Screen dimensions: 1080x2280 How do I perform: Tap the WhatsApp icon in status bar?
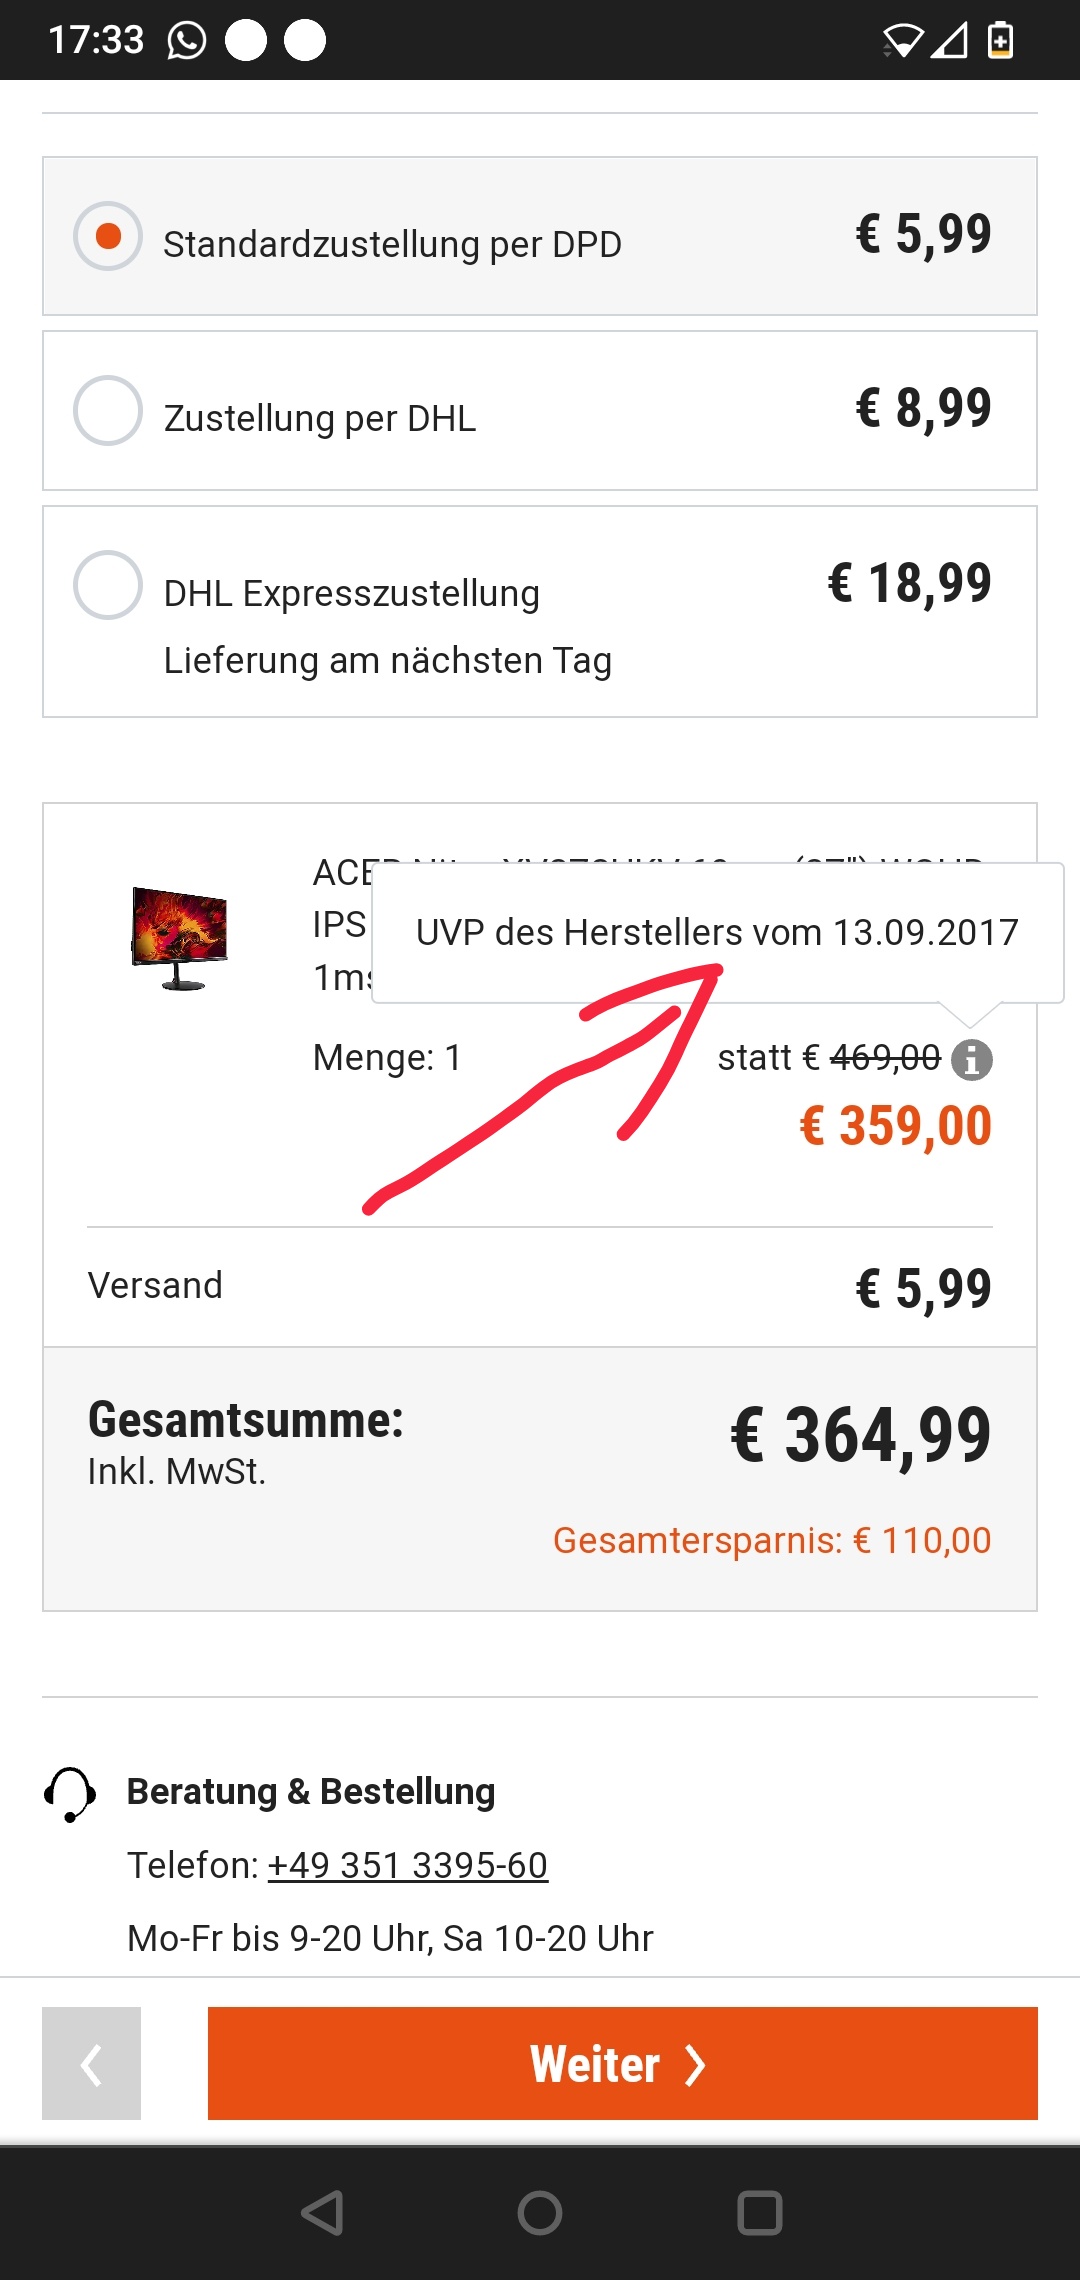(187, 41)
